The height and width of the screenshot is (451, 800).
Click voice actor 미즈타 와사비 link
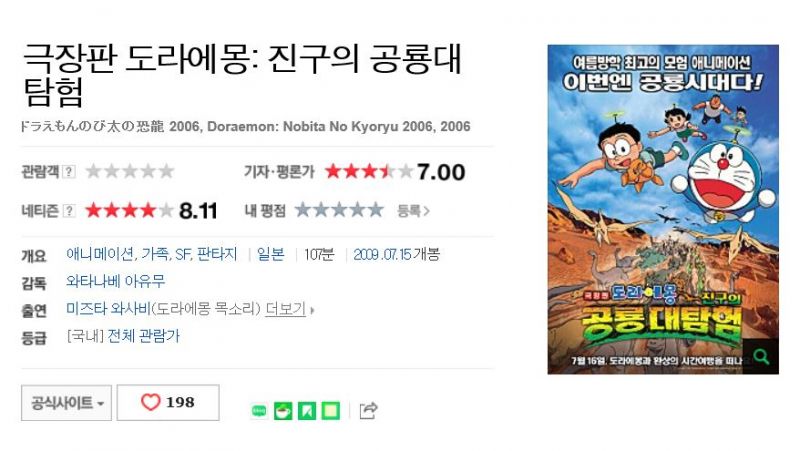point(108,309)
